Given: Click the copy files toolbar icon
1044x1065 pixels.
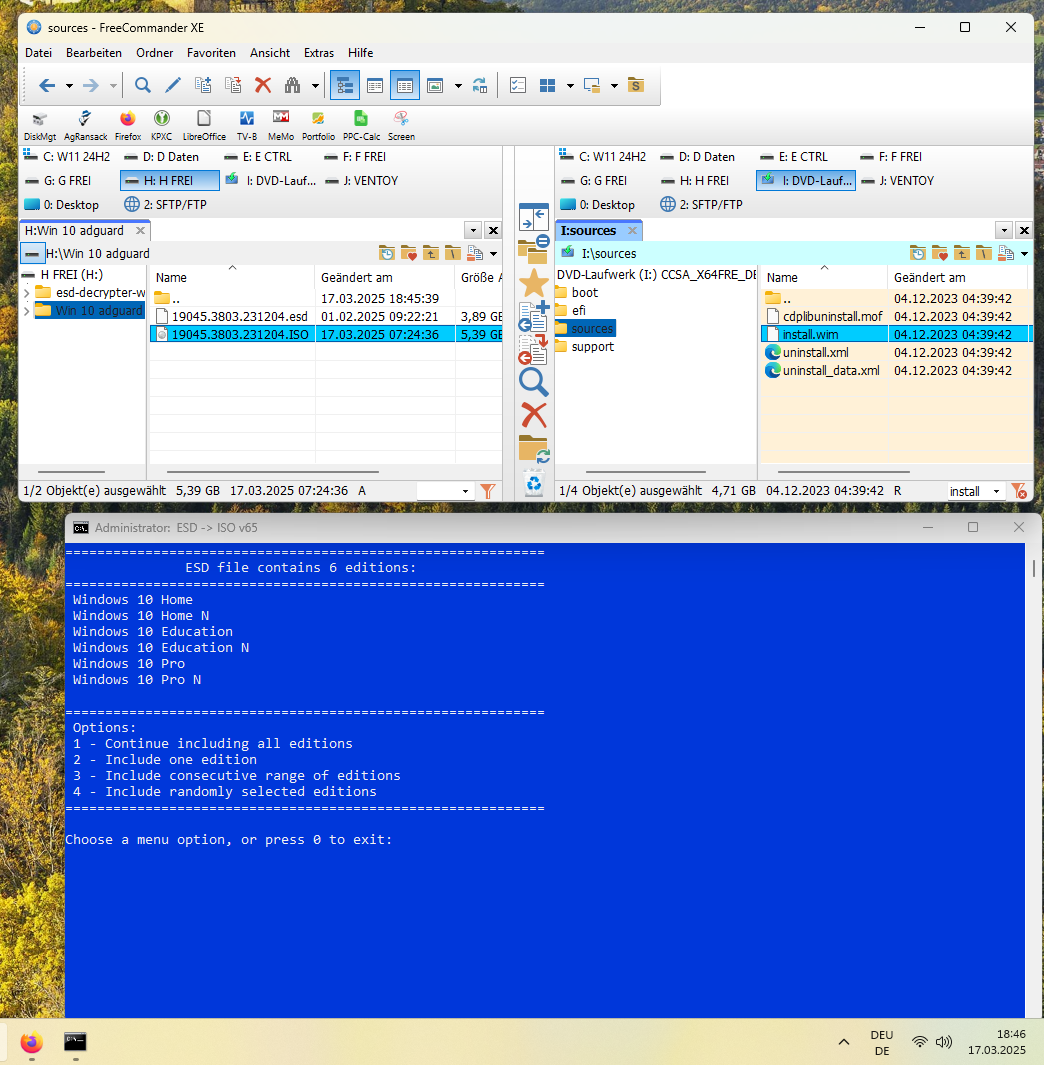Looking at the screenshot, I should pos(203,86).
